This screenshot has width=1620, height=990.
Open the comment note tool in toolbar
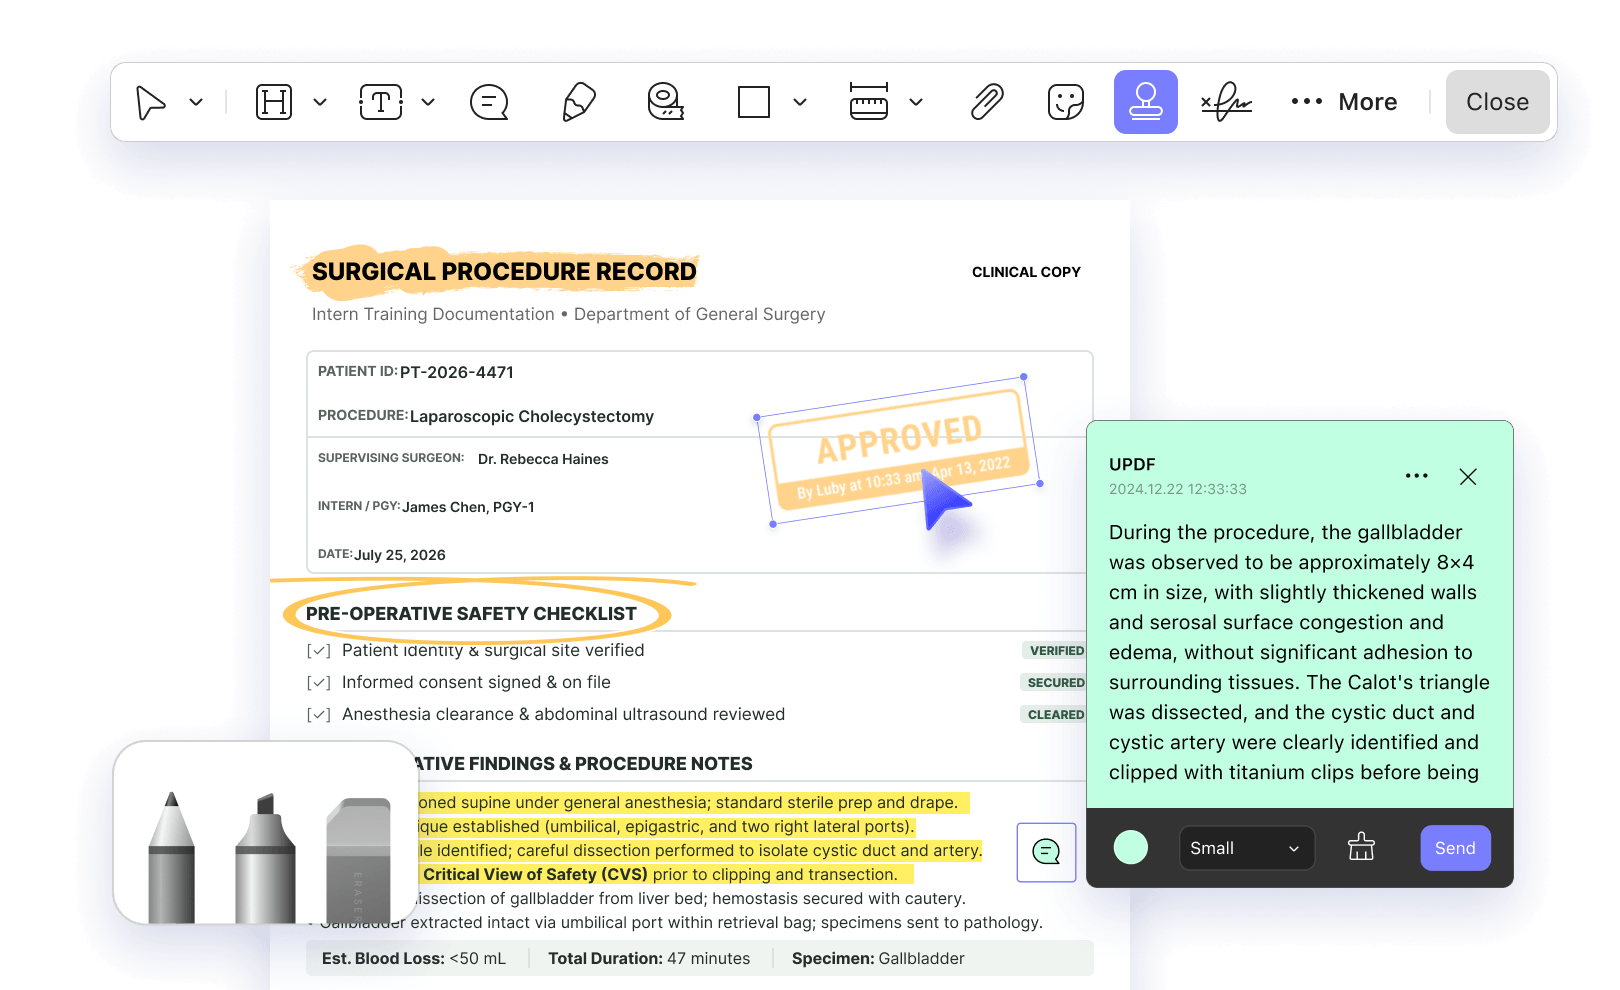tap(489, 102)
